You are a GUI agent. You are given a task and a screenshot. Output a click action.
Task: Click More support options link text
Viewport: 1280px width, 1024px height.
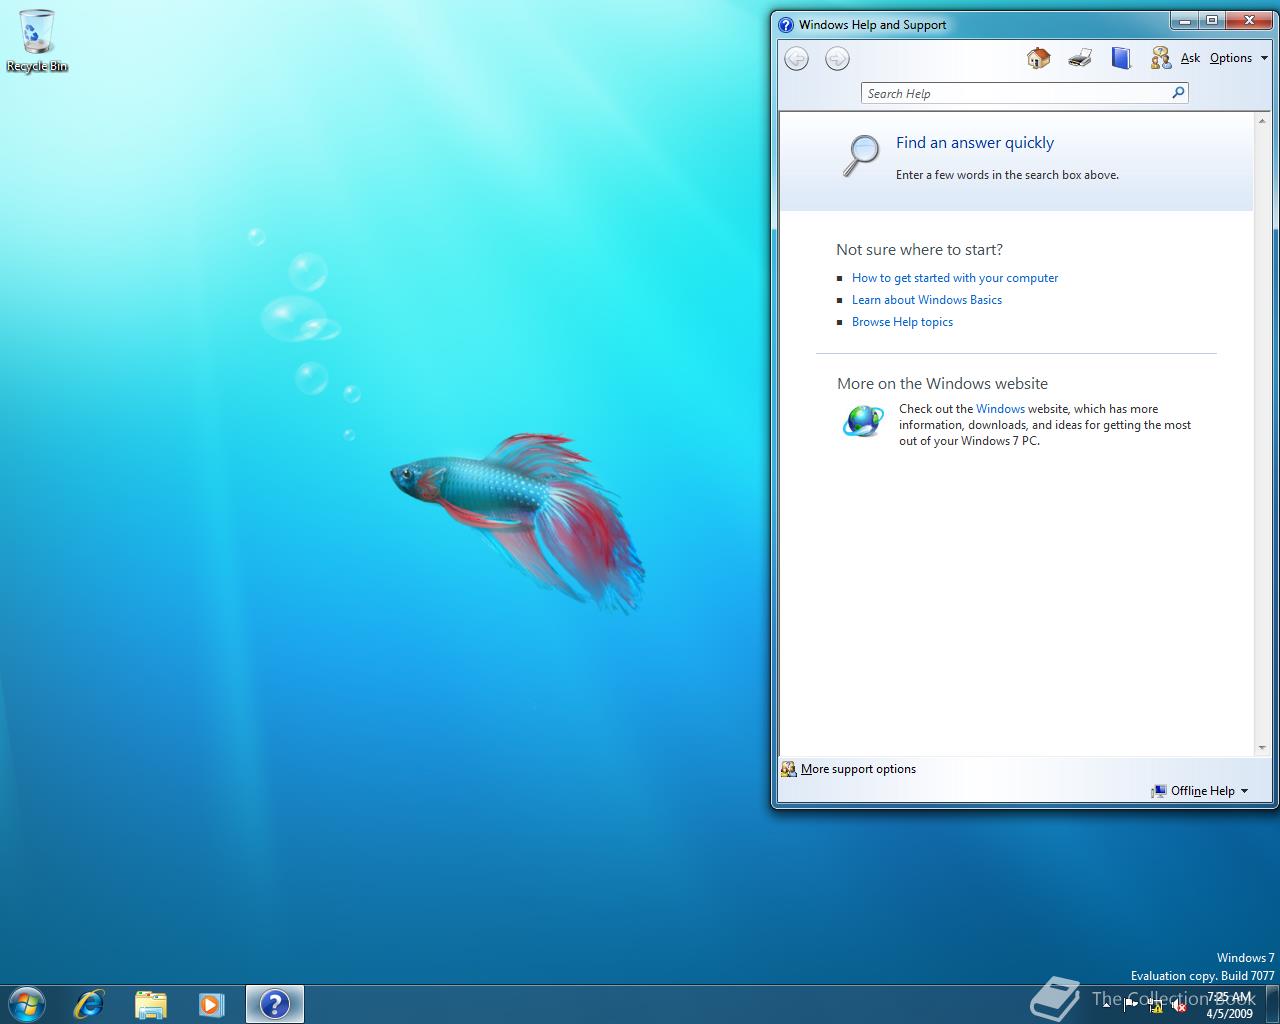[858, 769]
